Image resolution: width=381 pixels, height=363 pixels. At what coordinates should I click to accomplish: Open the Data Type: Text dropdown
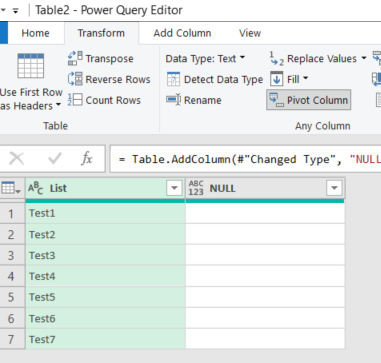pos(205,59)
